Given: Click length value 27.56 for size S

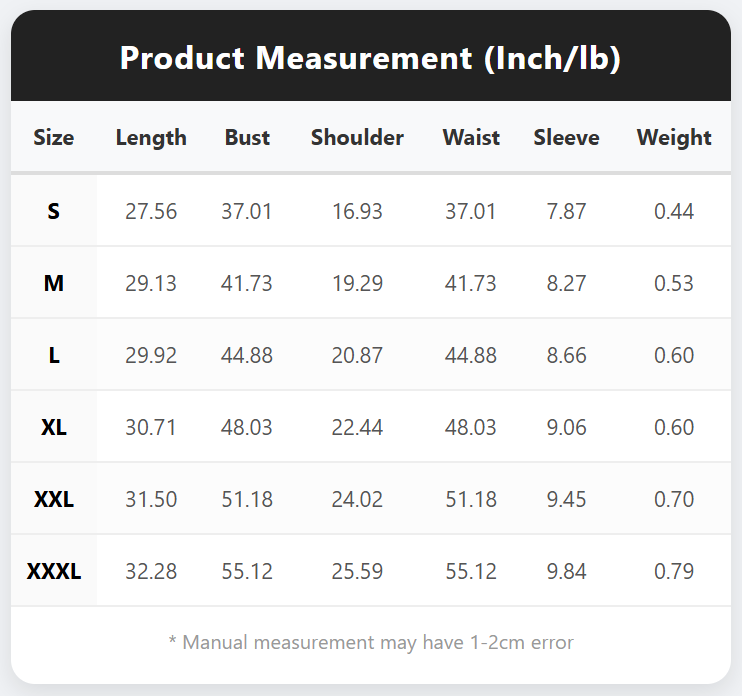Looking at the screenshot, I should 151,211.
